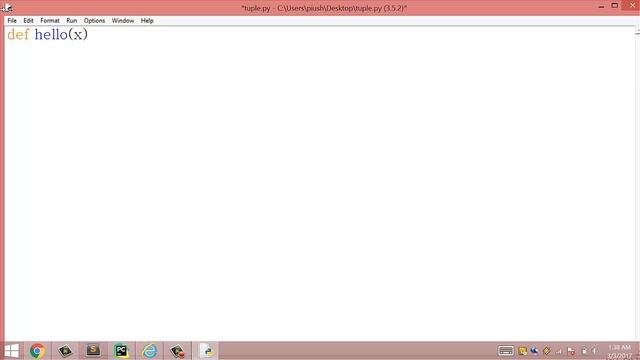Open the taskbar clock and date

[620, 351]
